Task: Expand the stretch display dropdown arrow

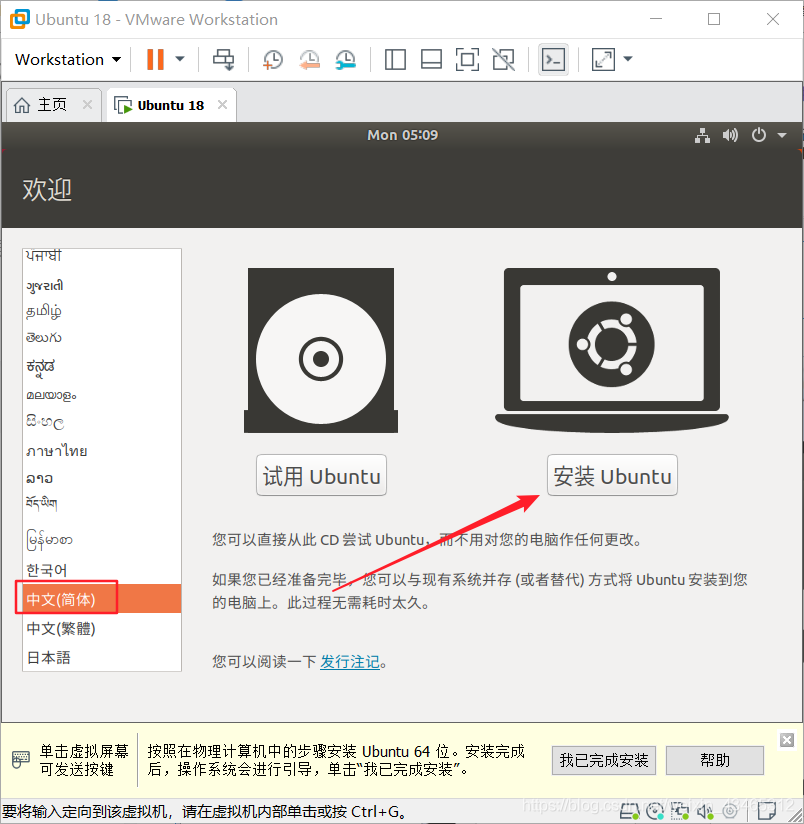Action: click(x=628, y=59)
